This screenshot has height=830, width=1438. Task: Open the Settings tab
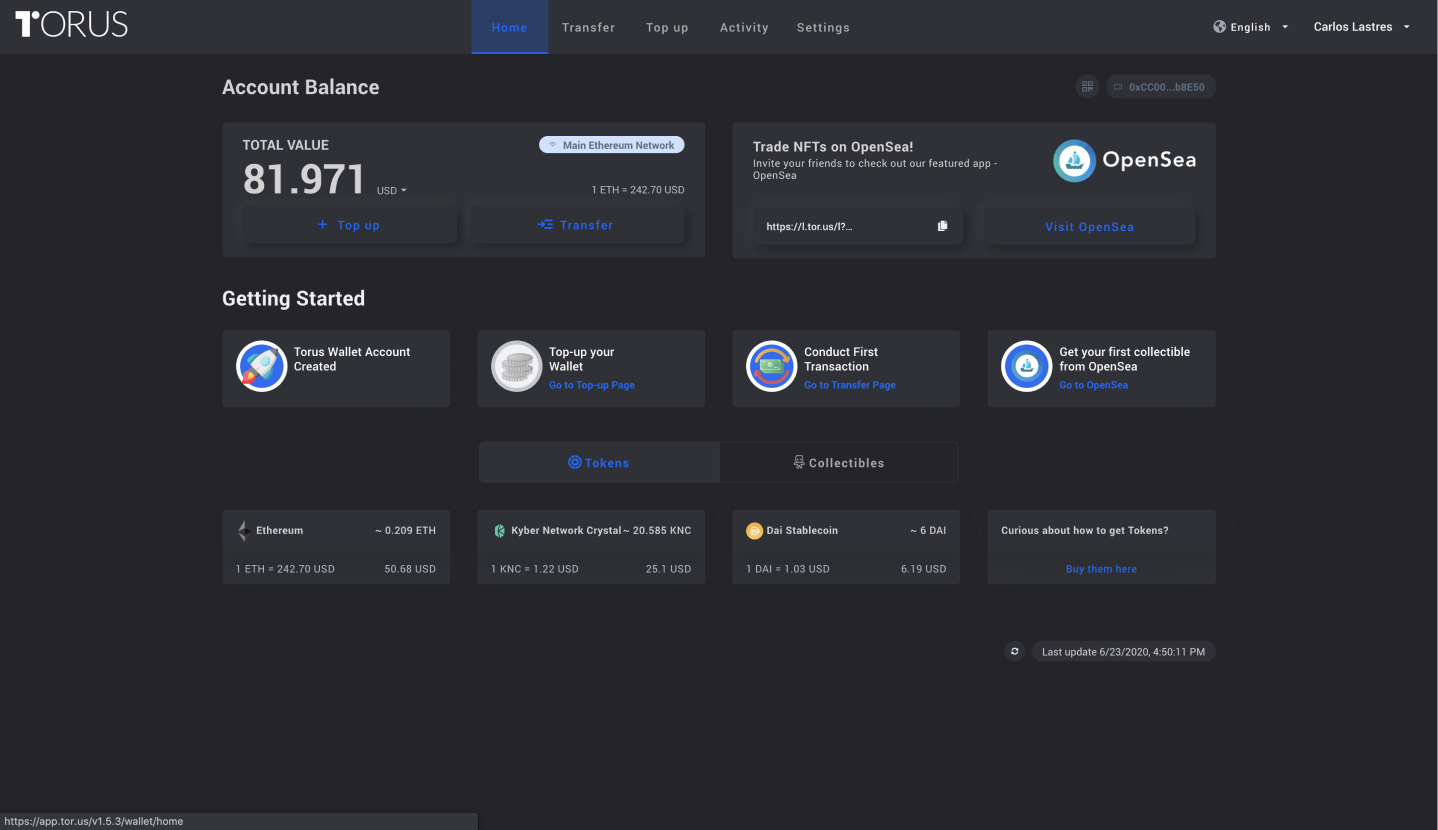(823, 27)
